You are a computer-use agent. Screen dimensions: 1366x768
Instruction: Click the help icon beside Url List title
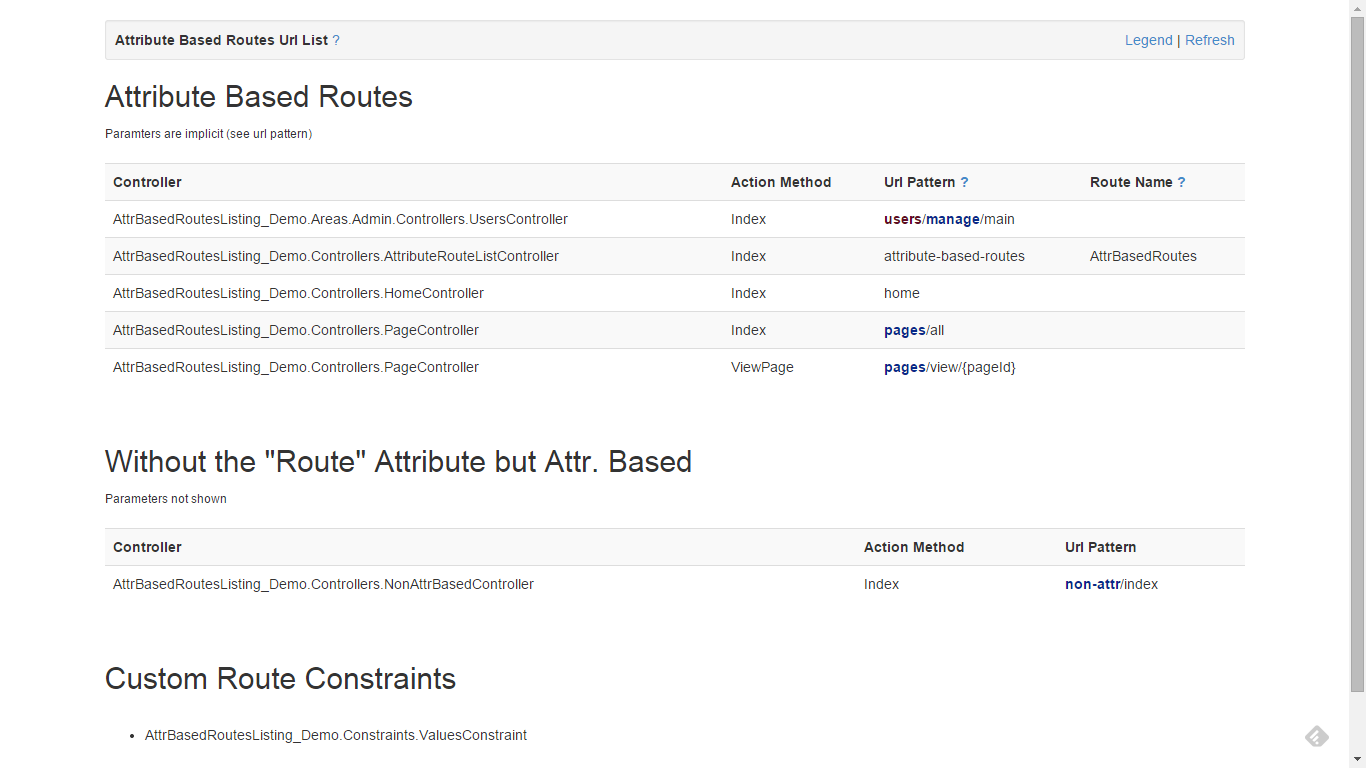click(x=336, y=40)
